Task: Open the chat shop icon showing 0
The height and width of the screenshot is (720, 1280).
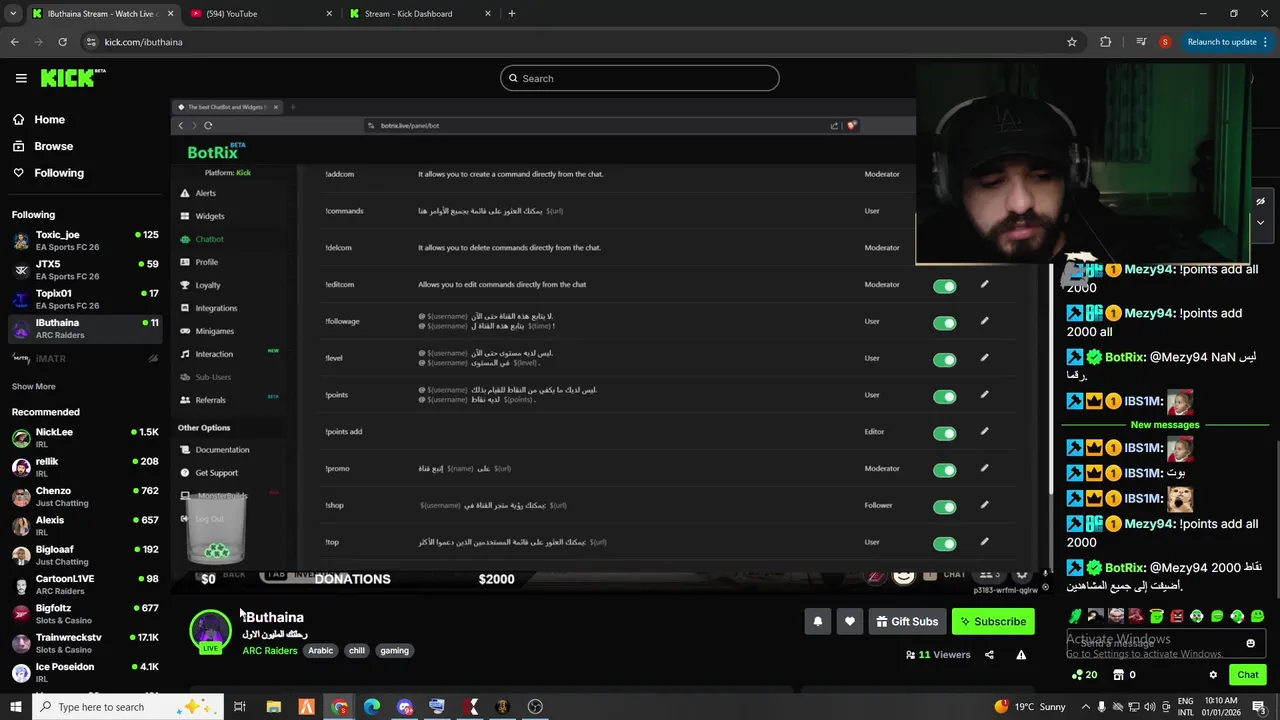Action: click(1124, 675)
